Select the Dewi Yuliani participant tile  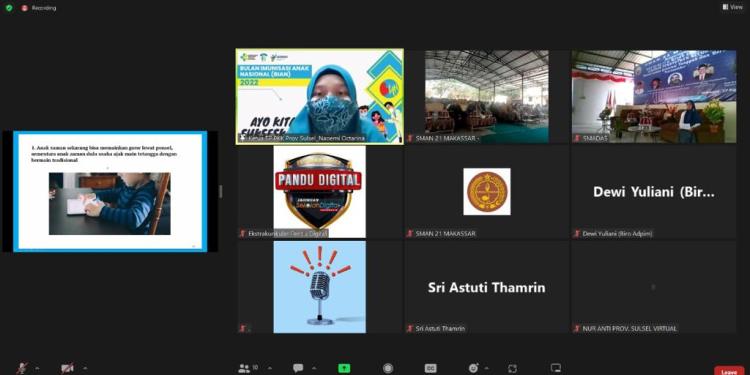(654, 191)
